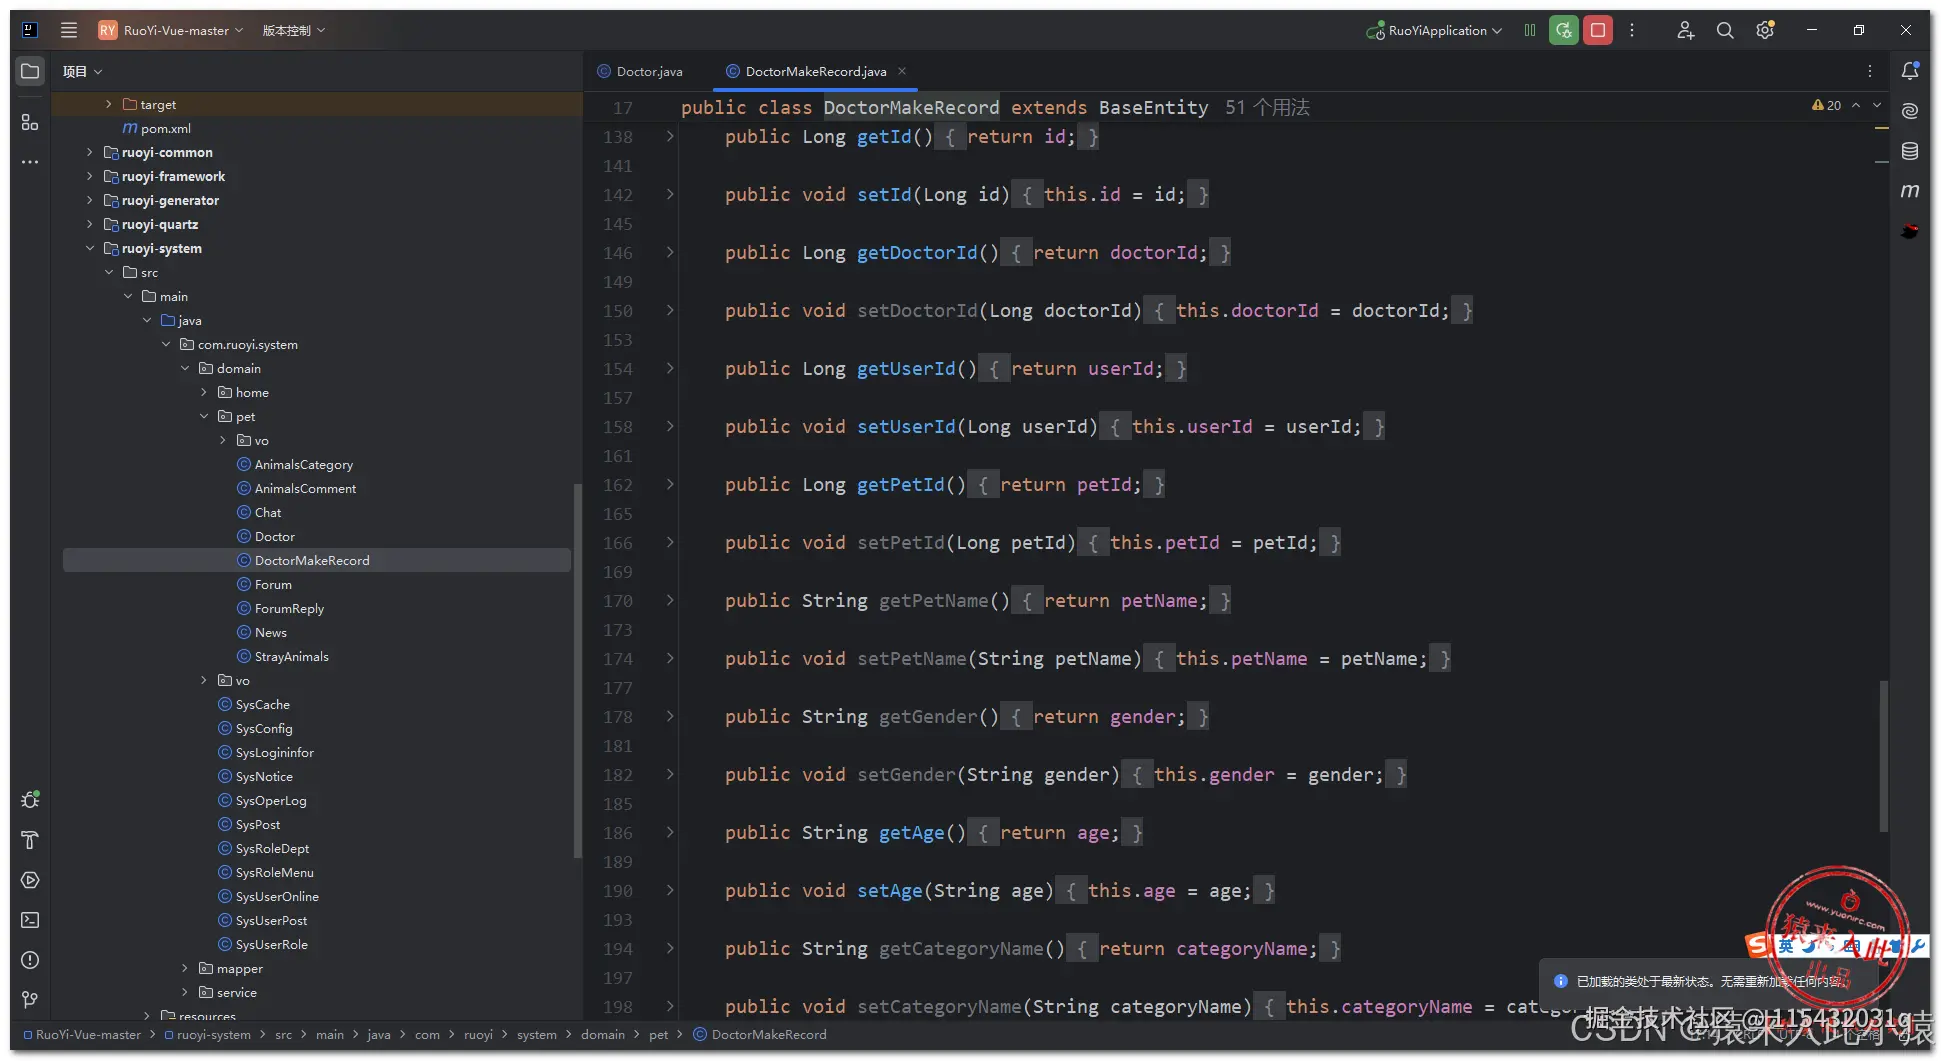Image resolution: width=1941 pixels, height=1061 pixels.
Task: Click the 51 usages hint
Action: (x=1267, y=107)
